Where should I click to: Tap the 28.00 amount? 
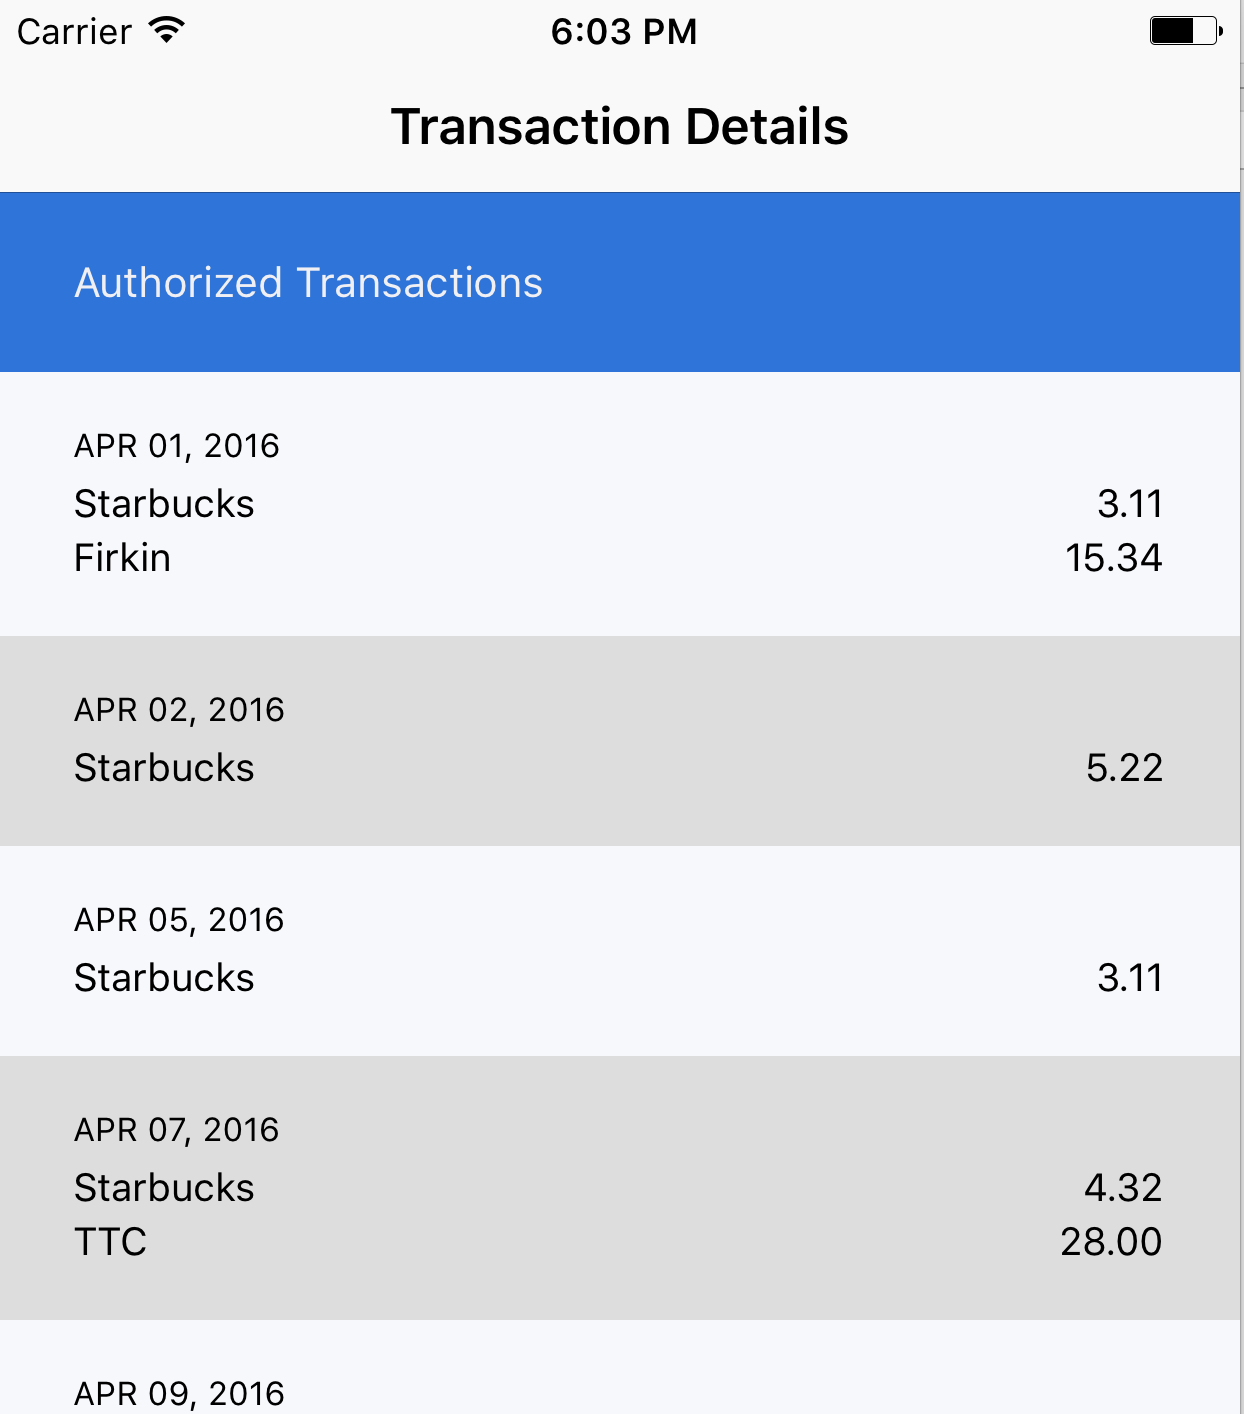click(x=1111, y=1242)
